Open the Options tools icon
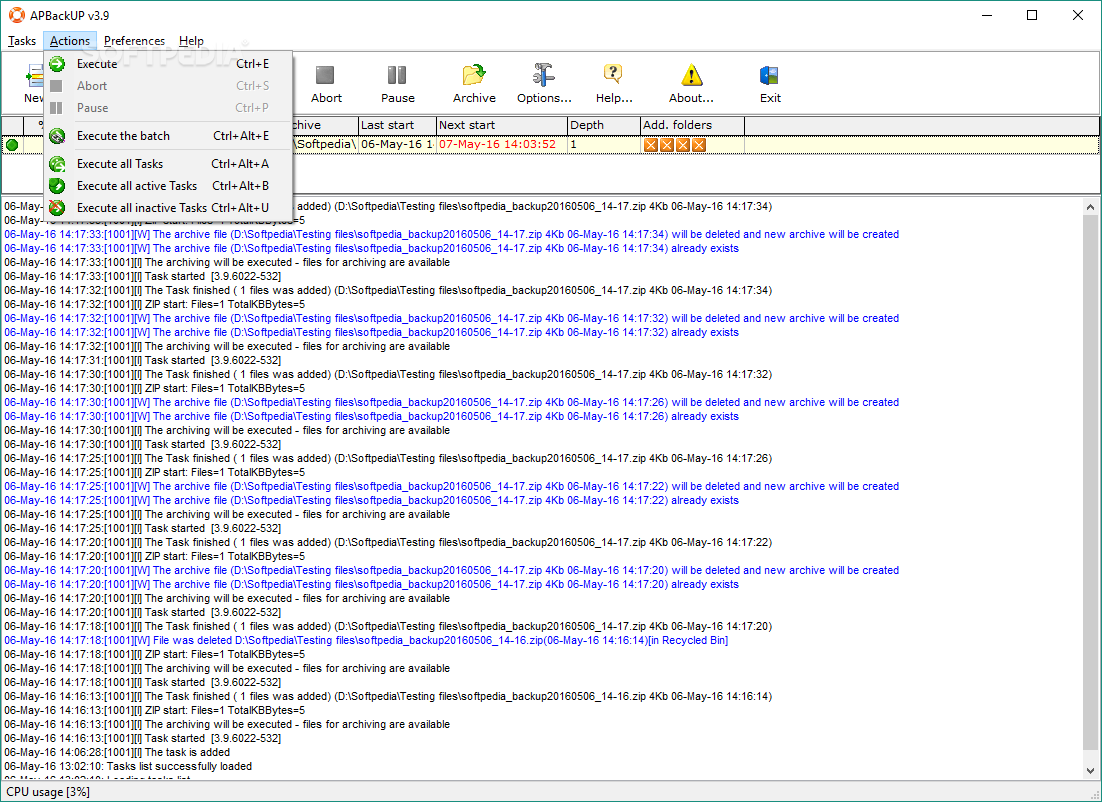 click(x=543, y=75)
